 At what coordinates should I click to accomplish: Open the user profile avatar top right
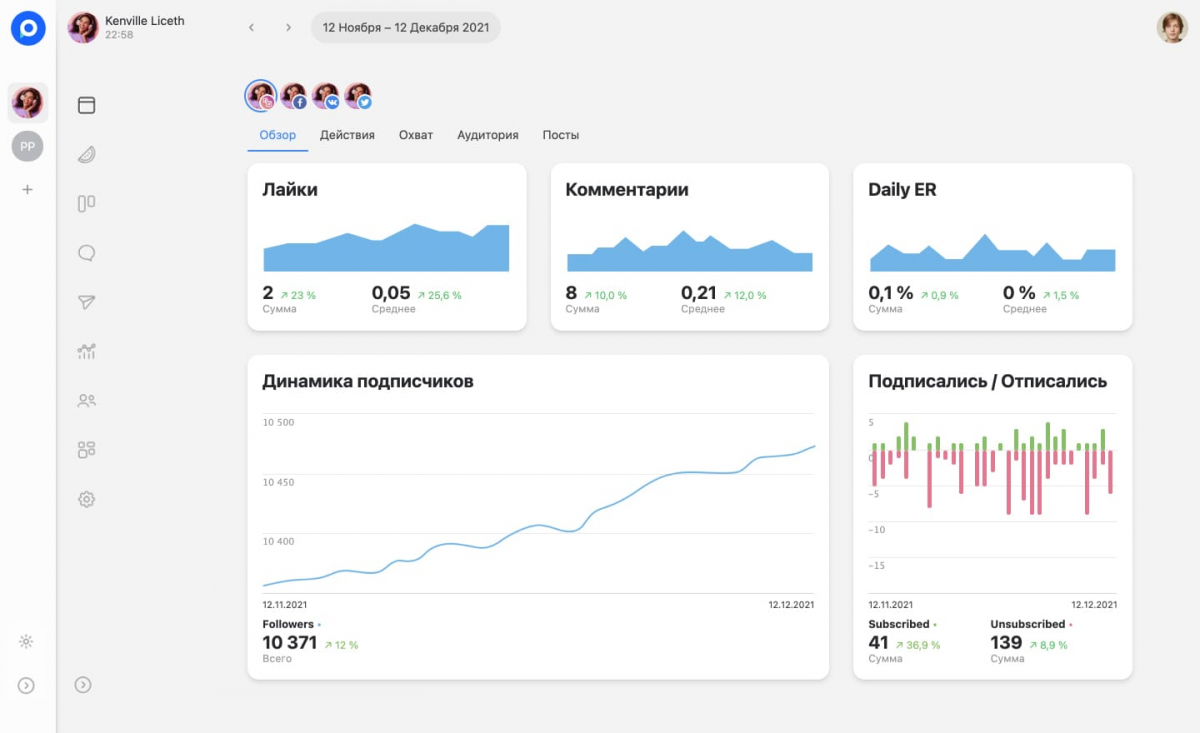pyautogui.click(x=1172, y=27)
